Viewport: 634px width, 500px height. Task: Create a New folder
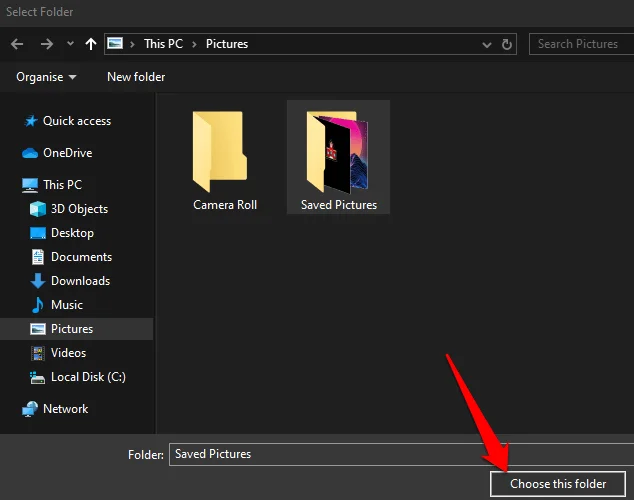(x=136, y=77)
